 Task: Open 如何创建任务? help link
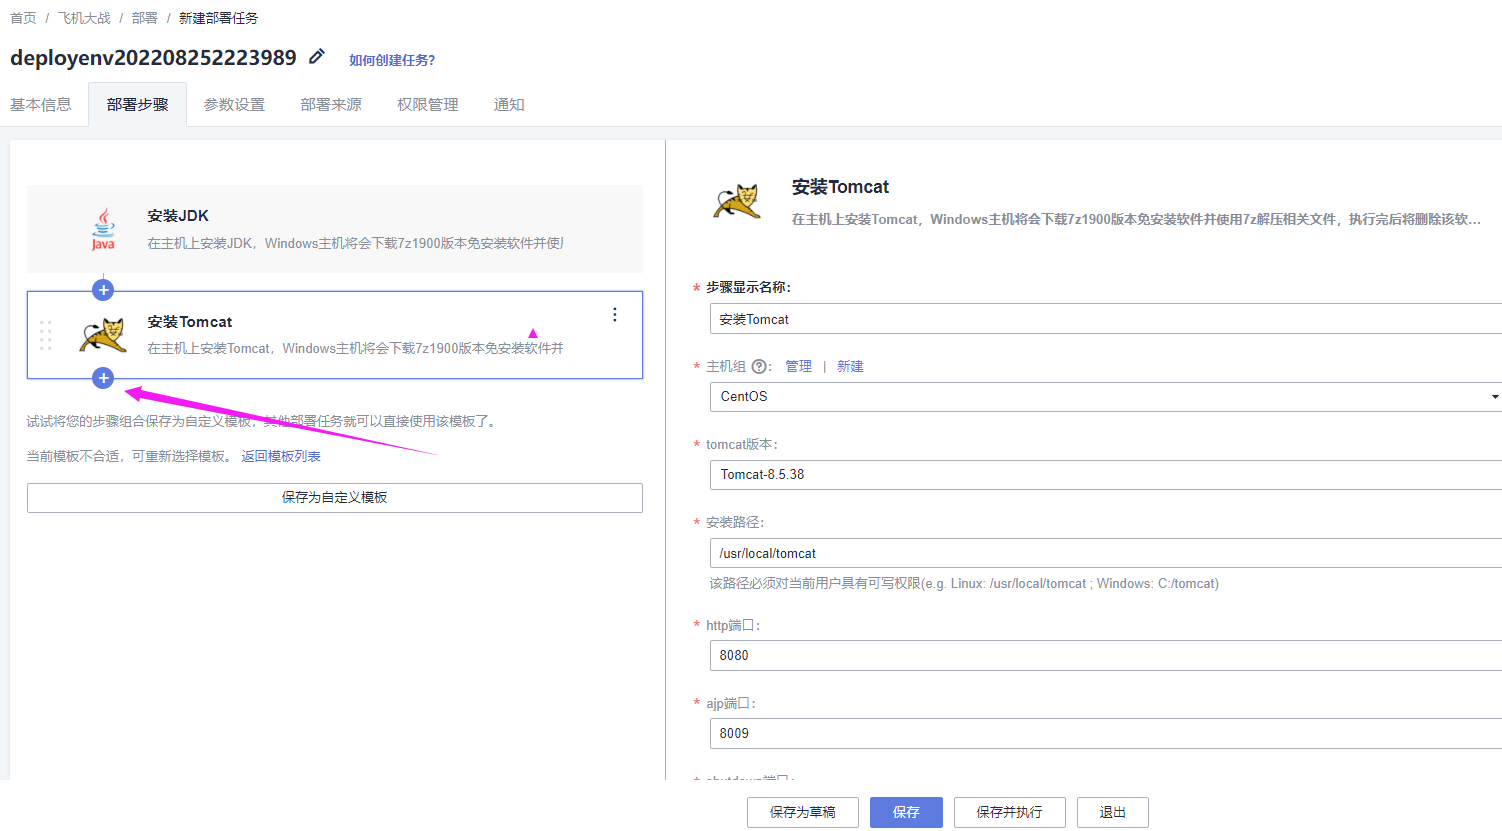(x=392, y=60)
